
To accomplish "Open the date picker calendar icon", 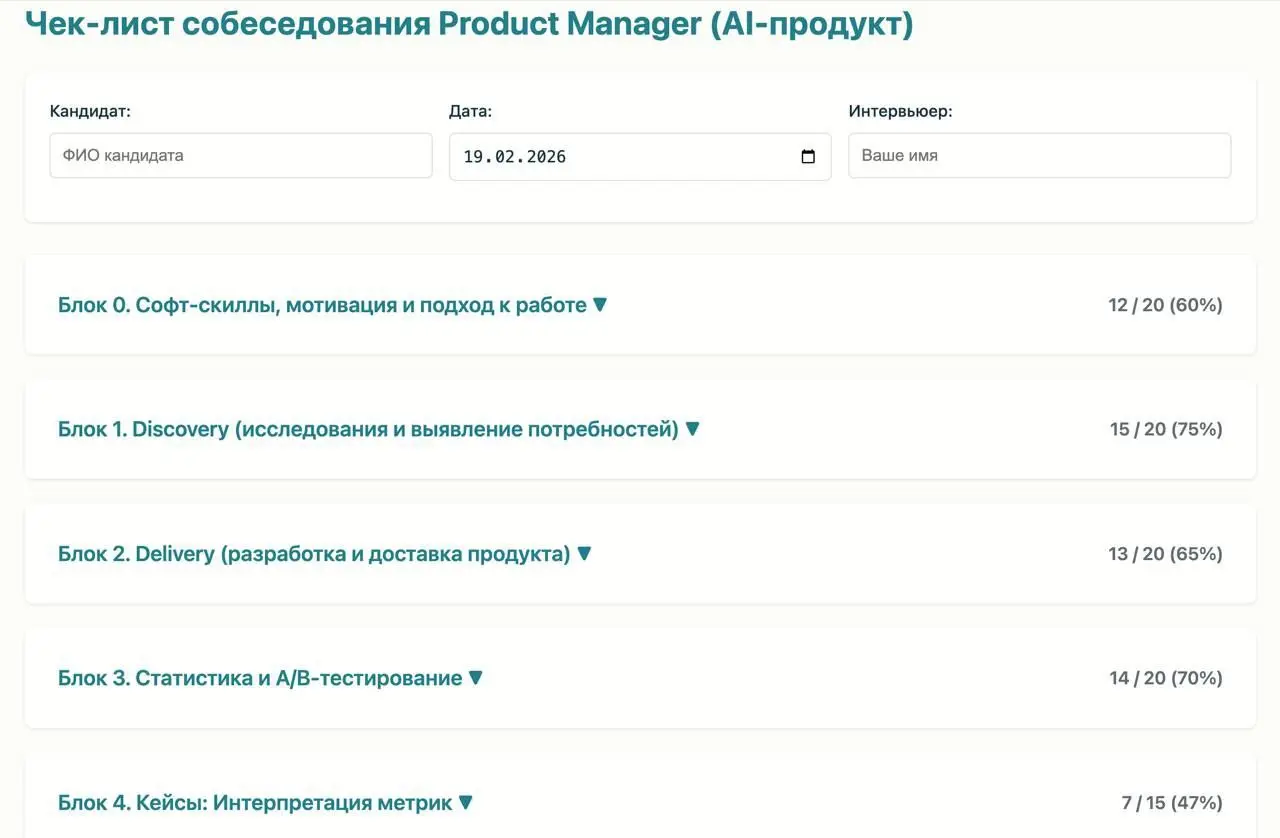I will (x=808, y=157).
